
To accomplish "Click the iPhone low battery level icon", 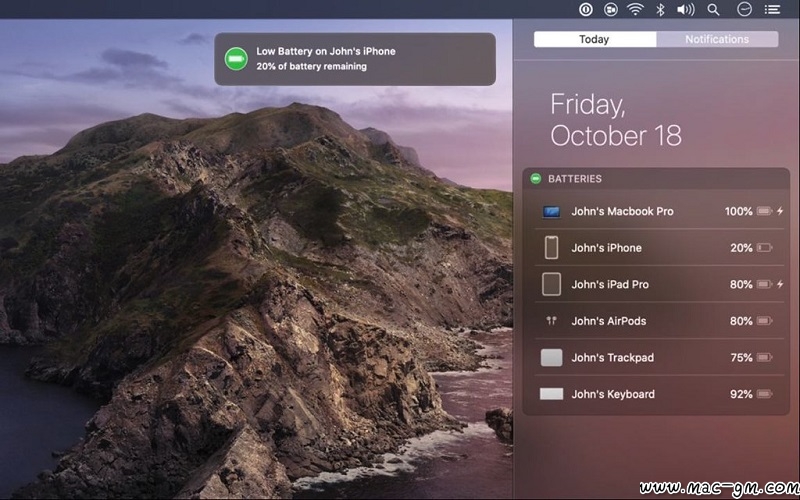I will tap(764, 248).
